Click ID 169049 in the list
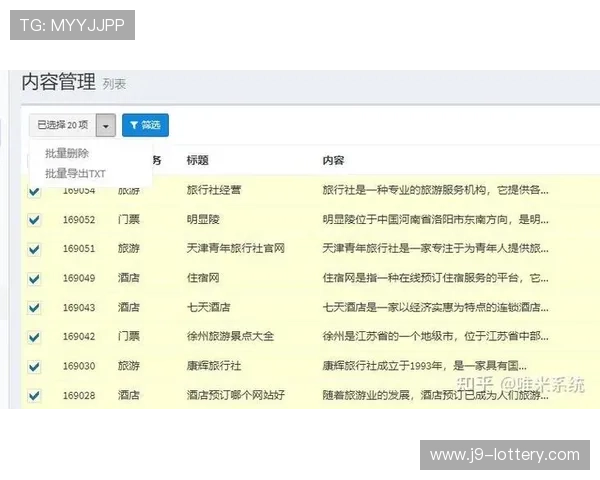The image size is (600, 480). point(79,278)
